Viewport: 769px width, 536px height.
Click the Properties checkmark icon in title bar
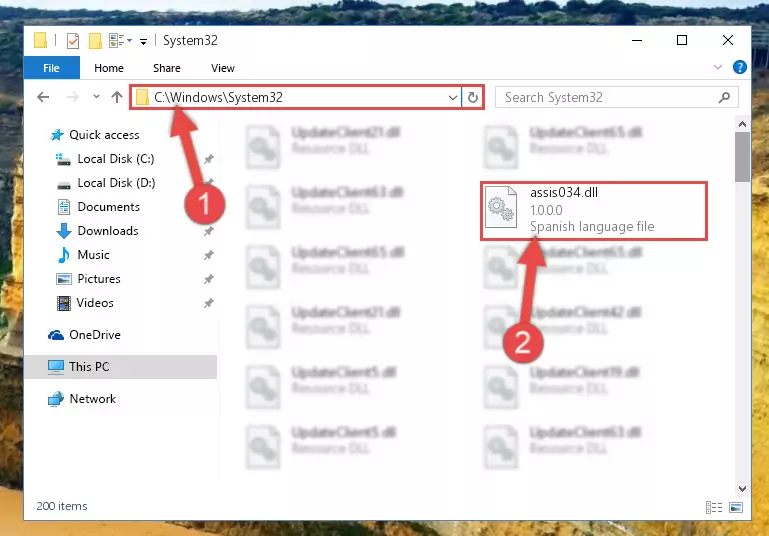point(73,41)
